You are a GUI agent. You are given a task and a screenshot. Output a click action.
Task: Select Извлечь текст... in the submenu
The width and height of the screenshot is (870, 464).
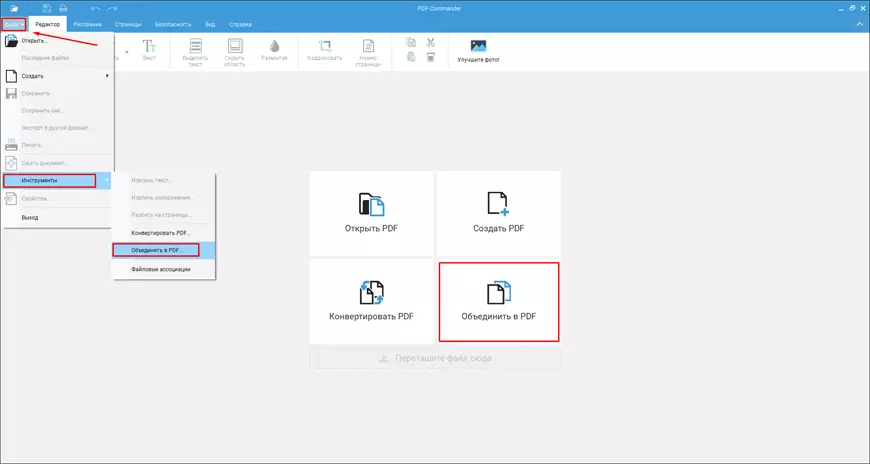coord(163,180)
